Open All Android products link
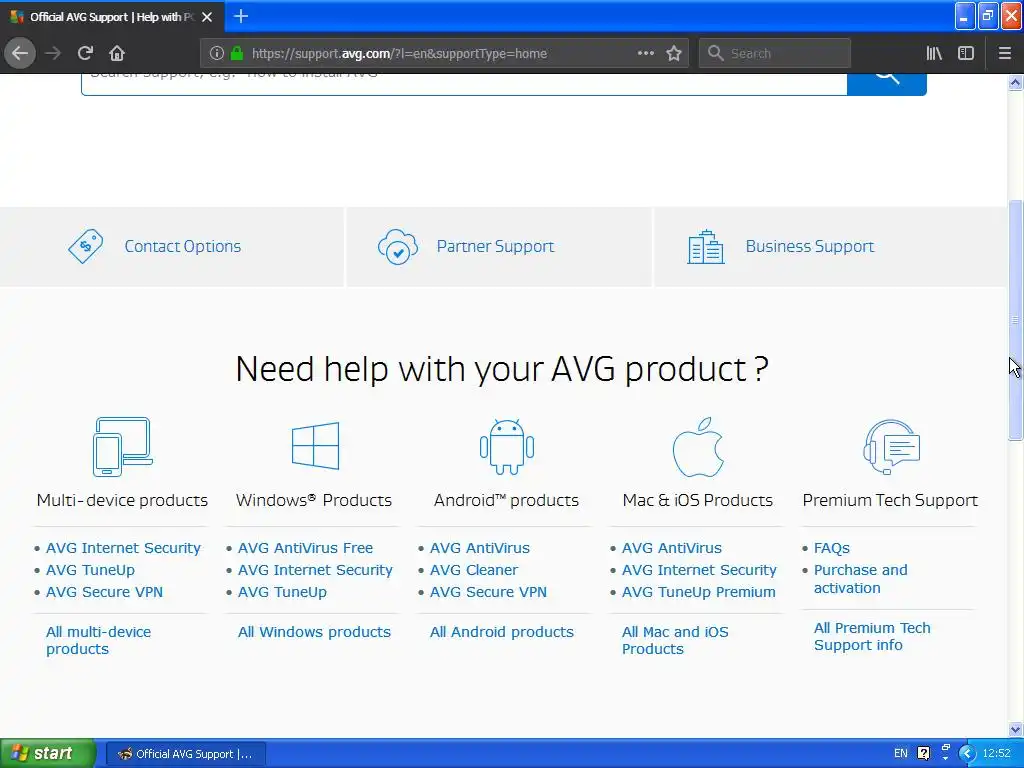Screen dimensions: 1024x768 502,632
